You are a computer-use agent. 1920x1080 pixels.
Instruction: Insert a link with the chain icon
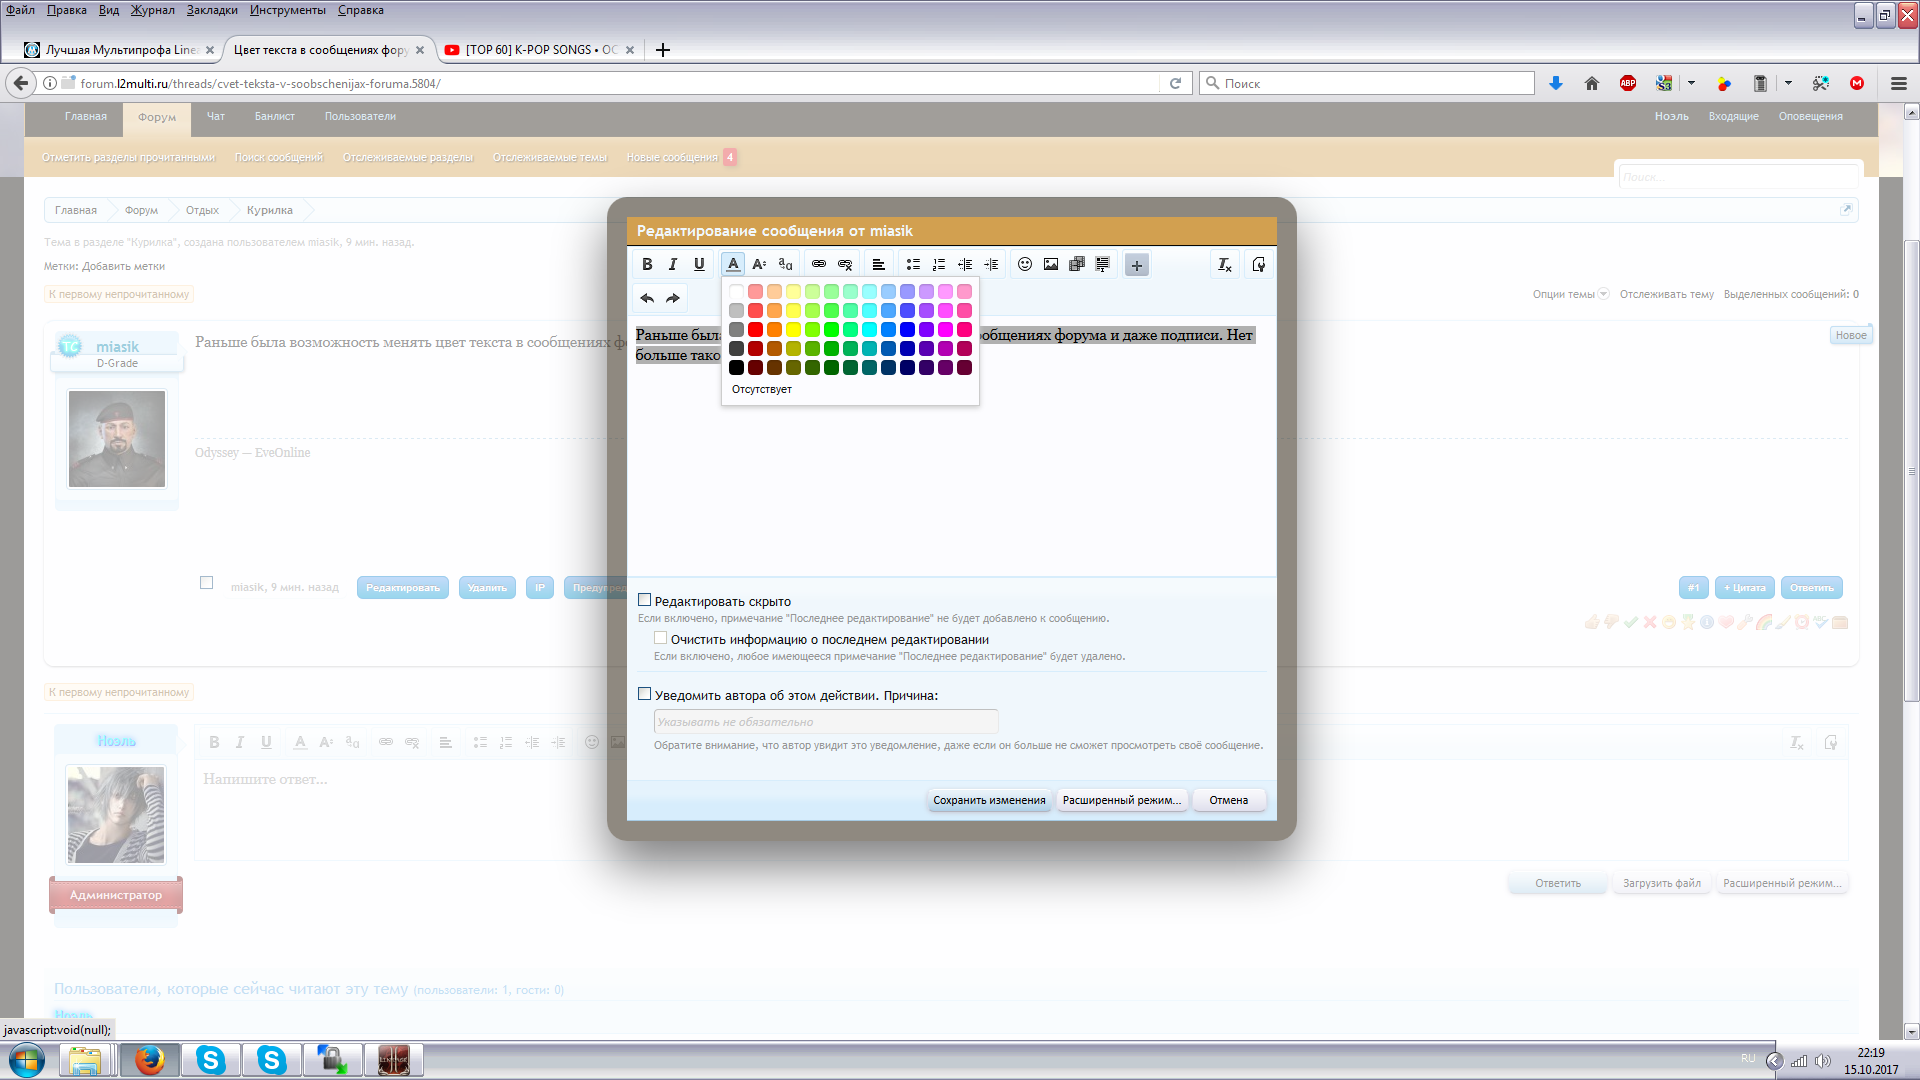[819, 265]
